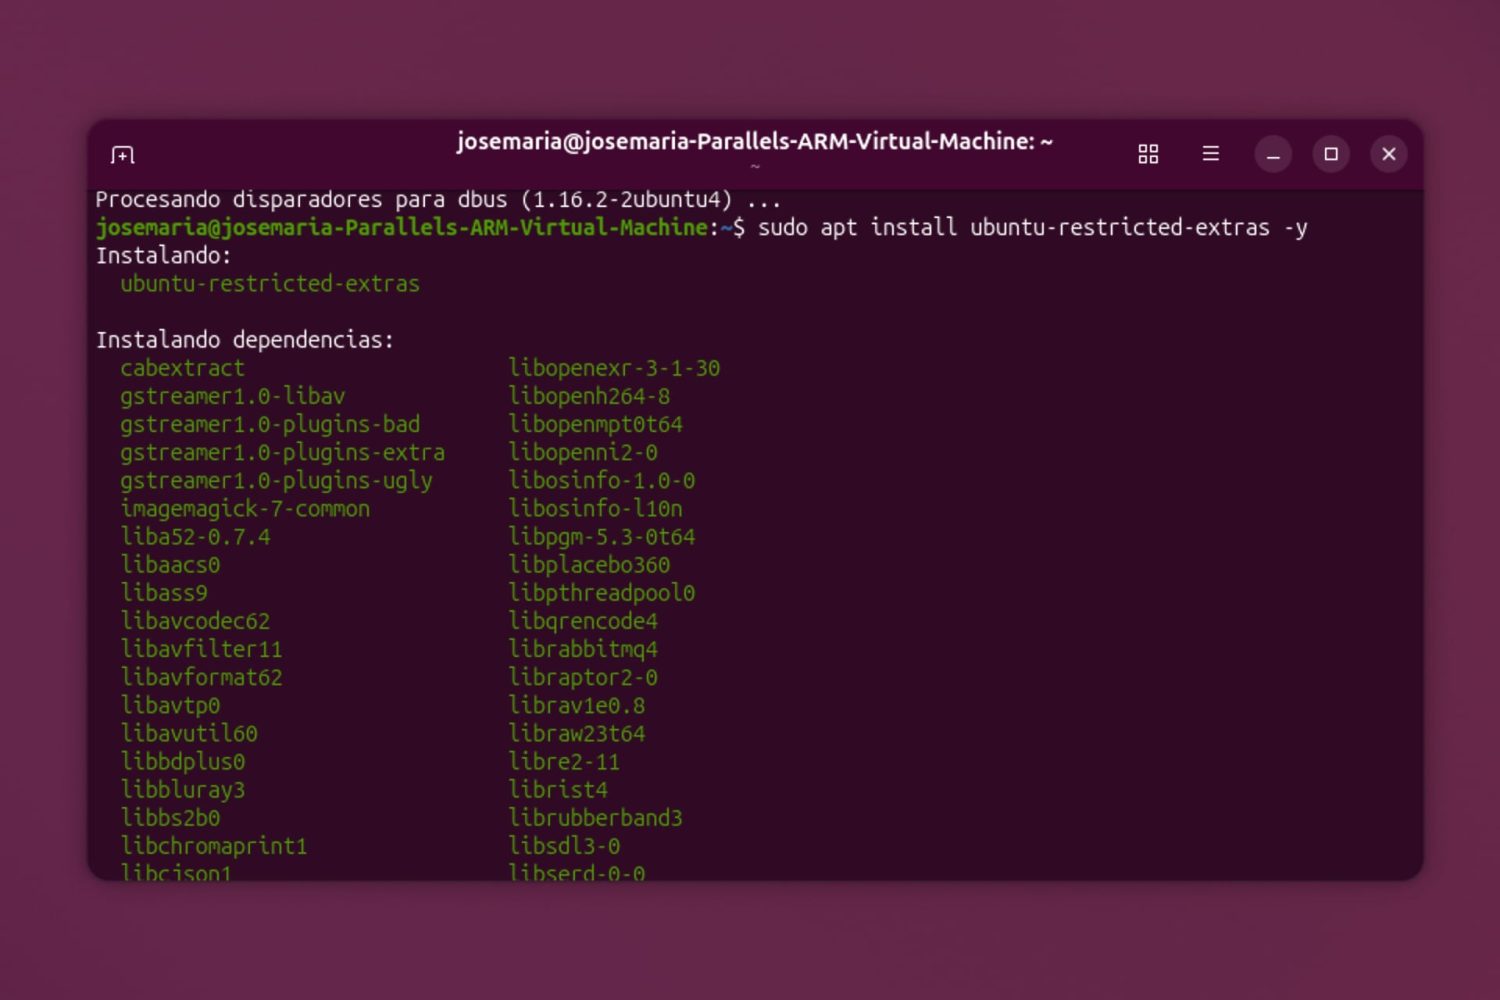Click the 'librist4' entry
Screen dimensions: 1500x1000
click(558, 789)
